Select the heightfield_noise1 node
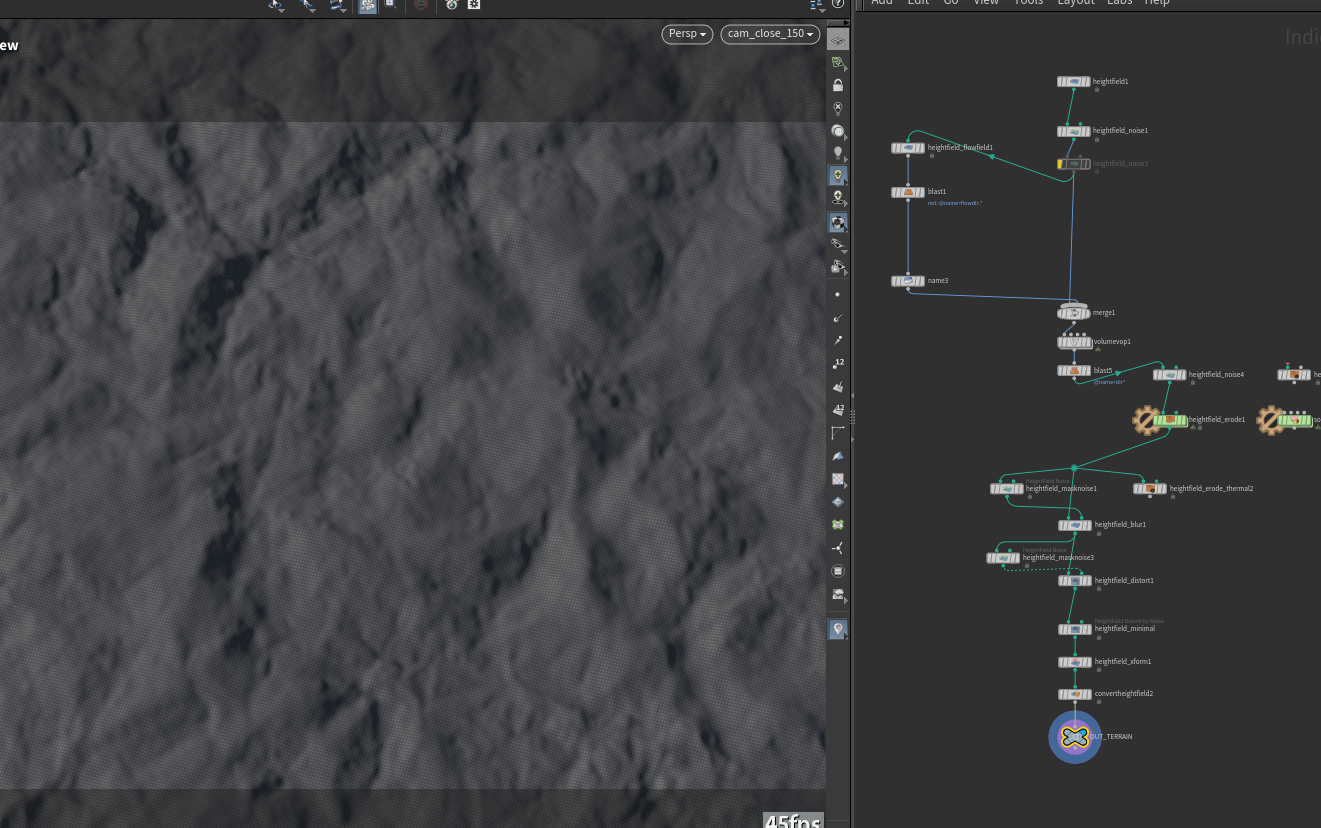Viewport: 1321px width, 828px height. coord(1074,131)
